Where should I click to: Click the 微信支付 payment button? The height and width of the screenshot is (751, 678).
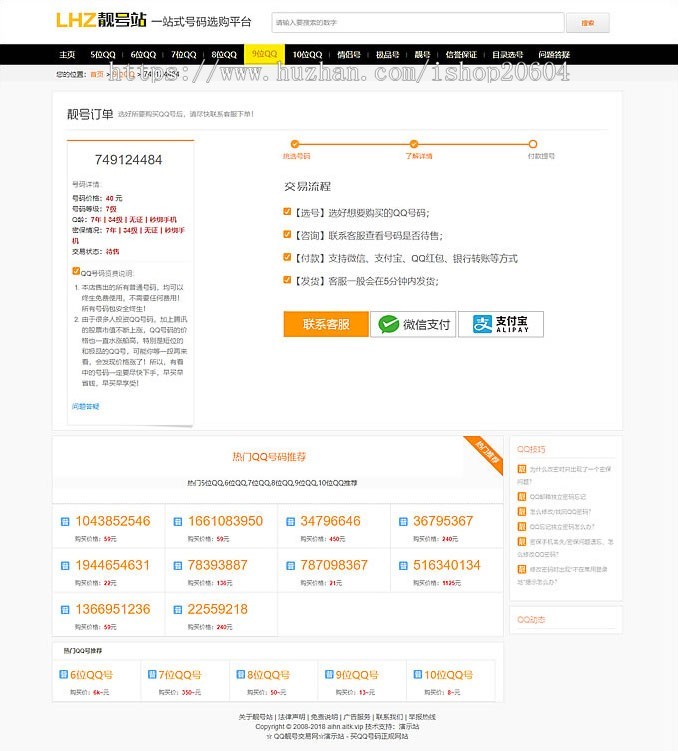click(x=413, y=324)
